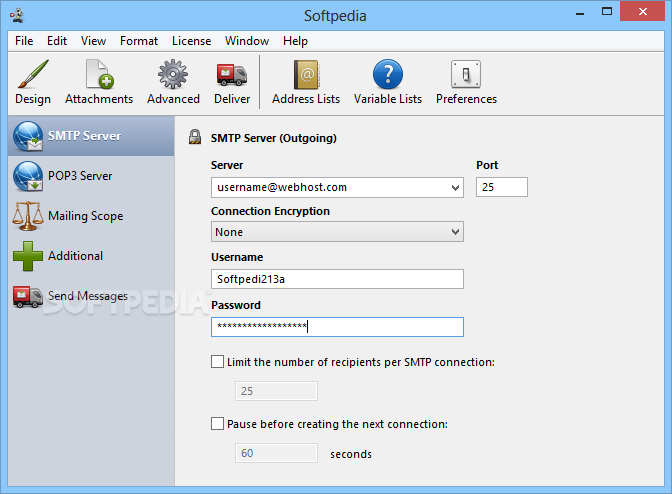The image size is (672, 494).
Task: Open the View menu
Action: click(x=93, y=41)
